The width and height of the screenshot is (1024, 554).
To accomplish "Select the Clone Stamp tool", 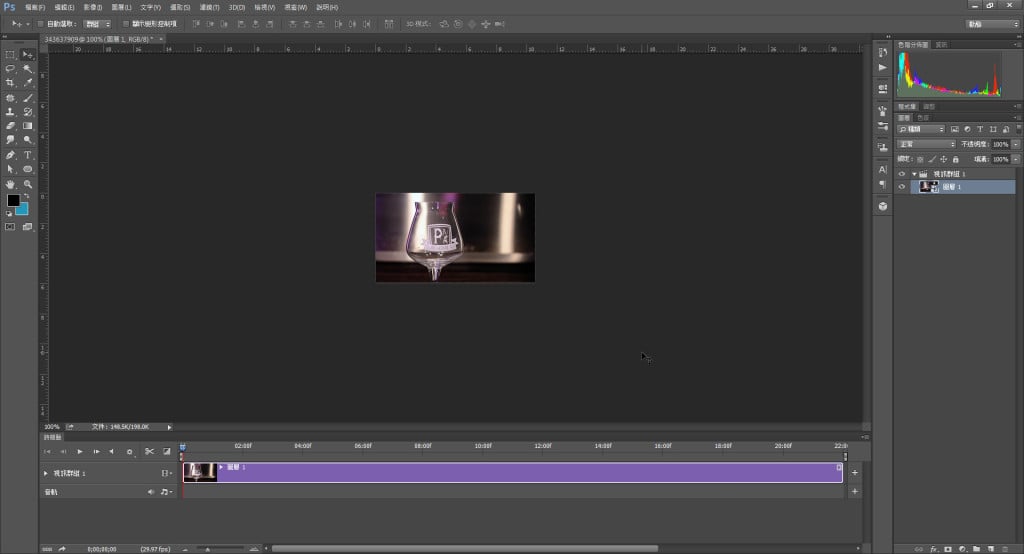I will (10, 112).
